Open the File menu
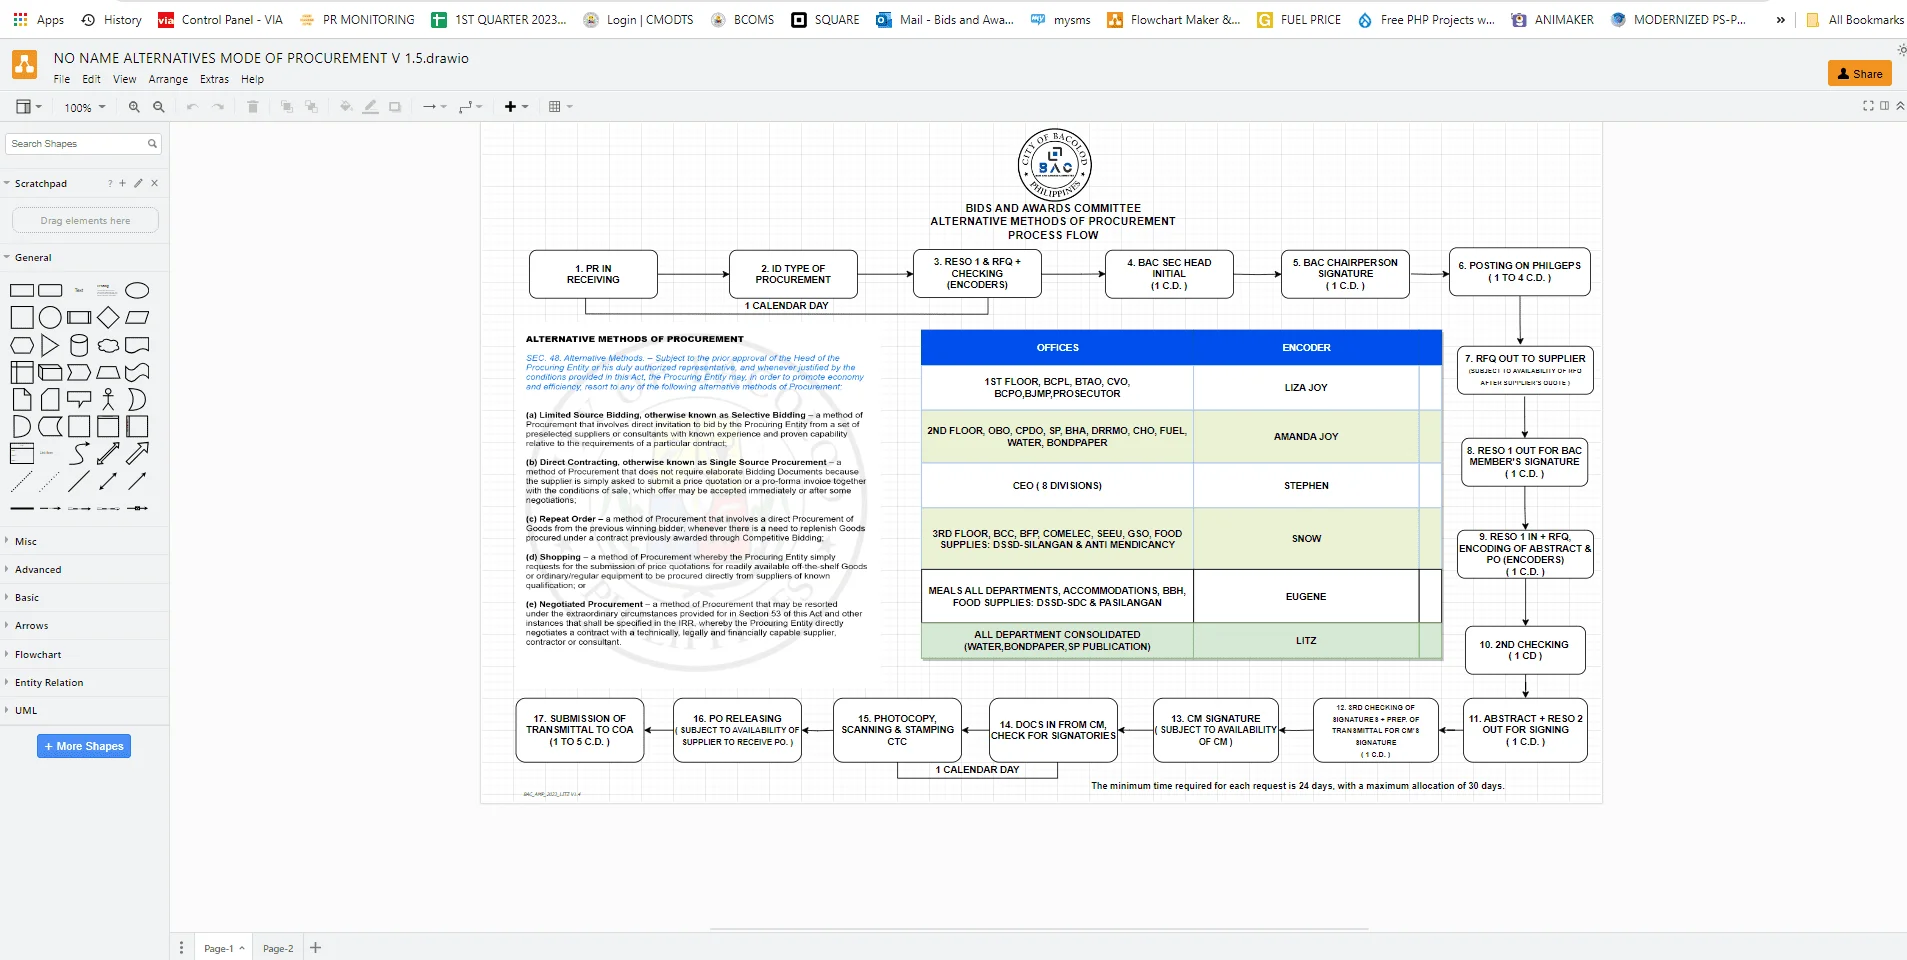Screen dimensions: 1907x960 pos(62,79)
